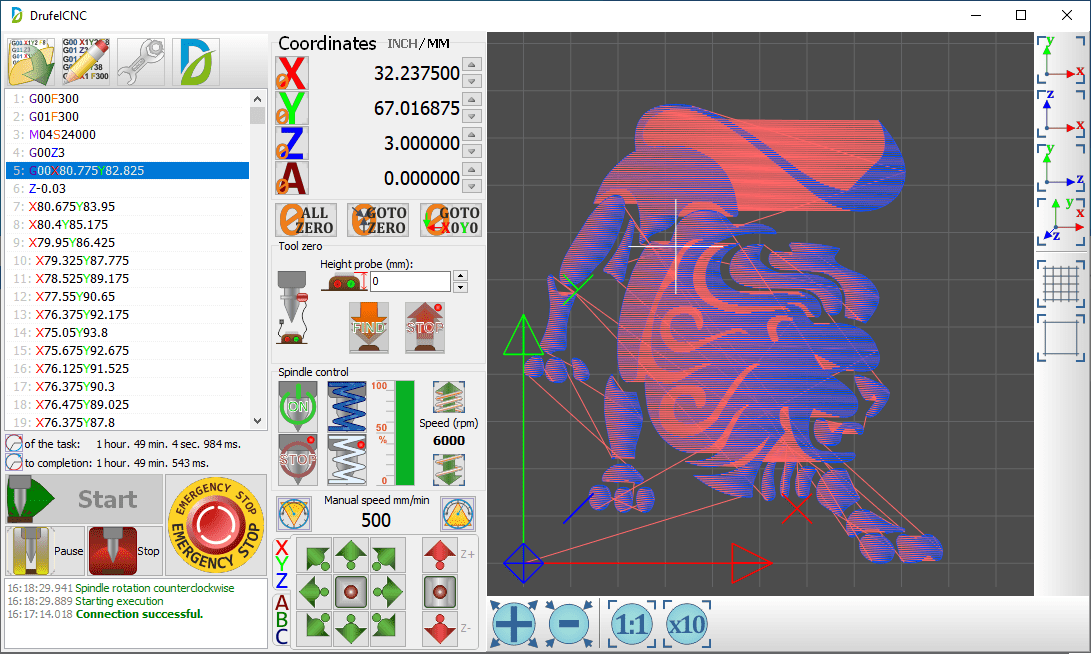Switch to the 3D isometric view
Viewport: 1091px width, 654px height.
tap(1060, 222)
